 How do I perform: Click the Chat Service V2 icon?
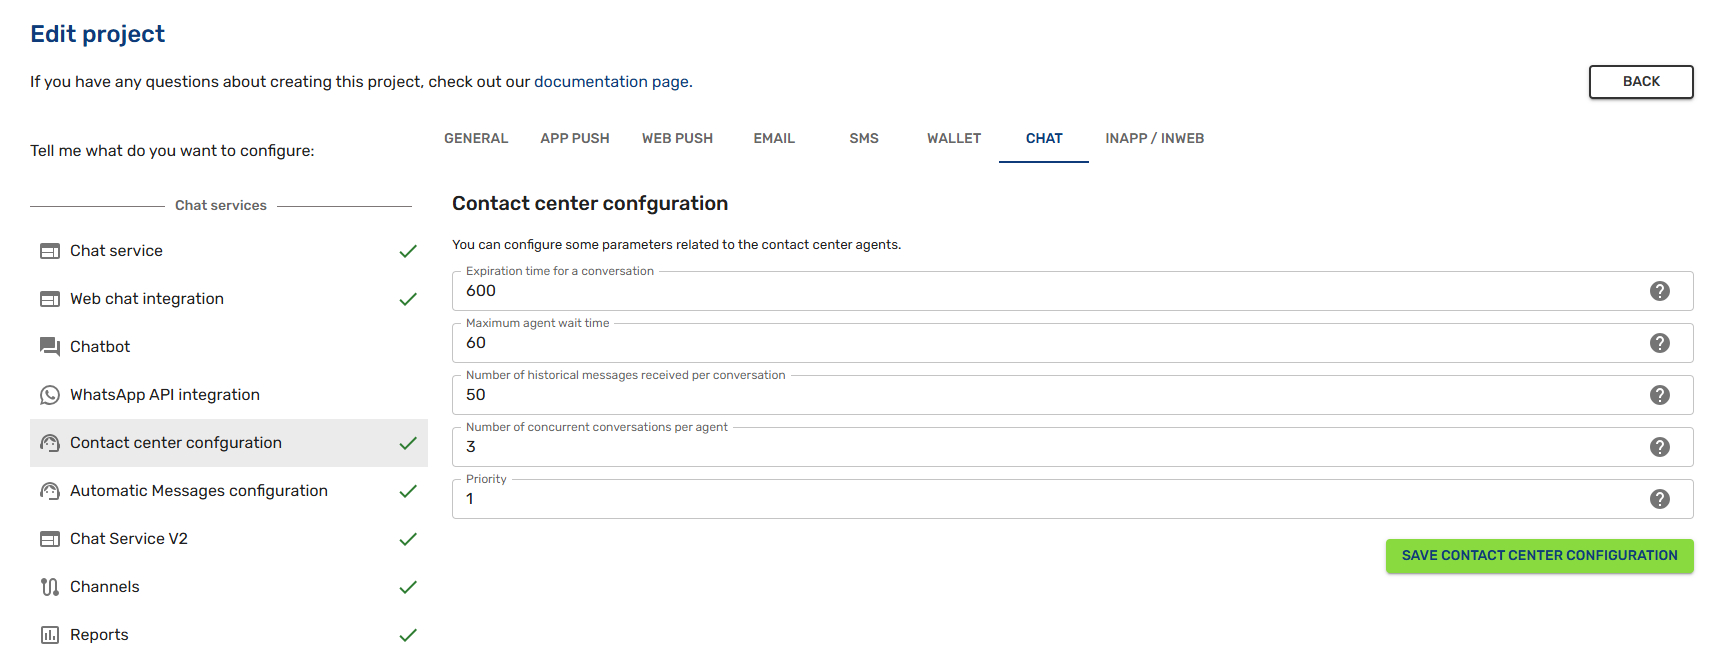point(50,539)
